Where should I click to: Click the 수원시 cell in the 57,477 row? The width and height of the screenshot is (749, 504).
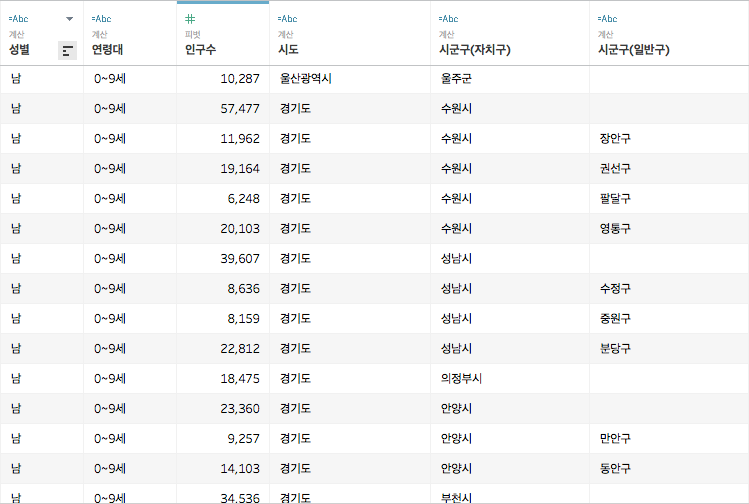point(456,108)
